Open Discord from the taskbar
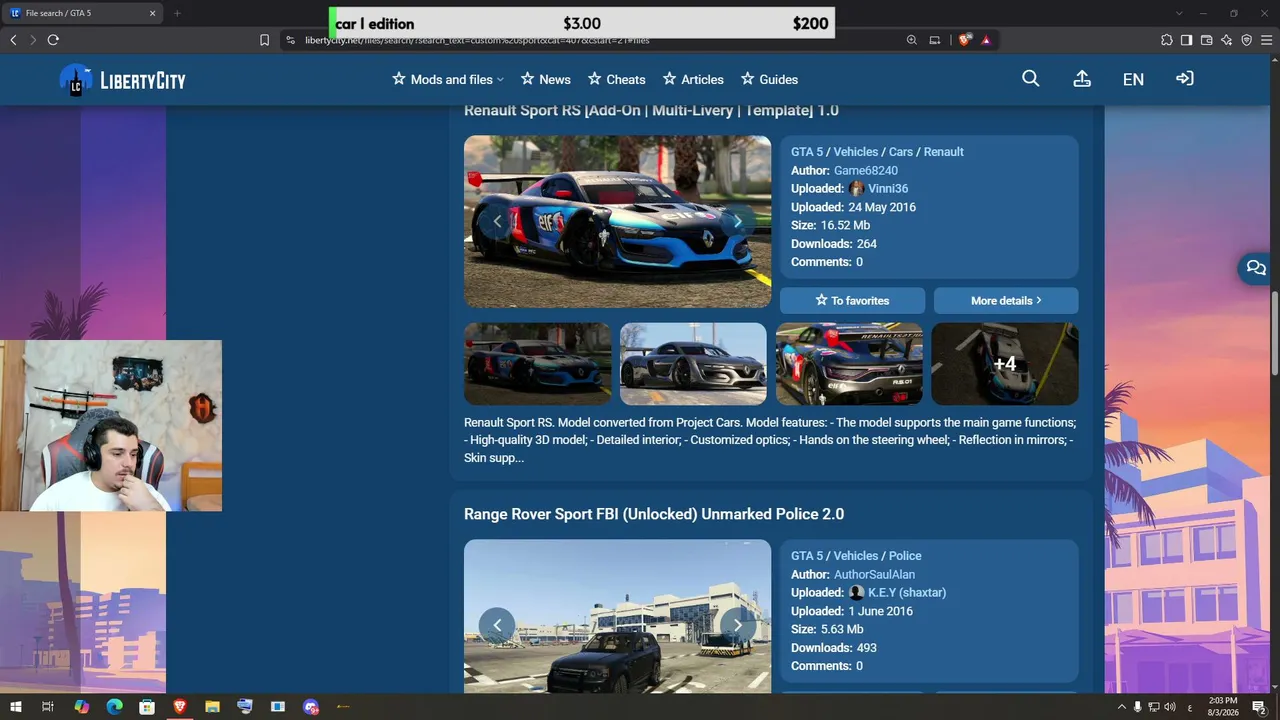 tap(311, 707)
